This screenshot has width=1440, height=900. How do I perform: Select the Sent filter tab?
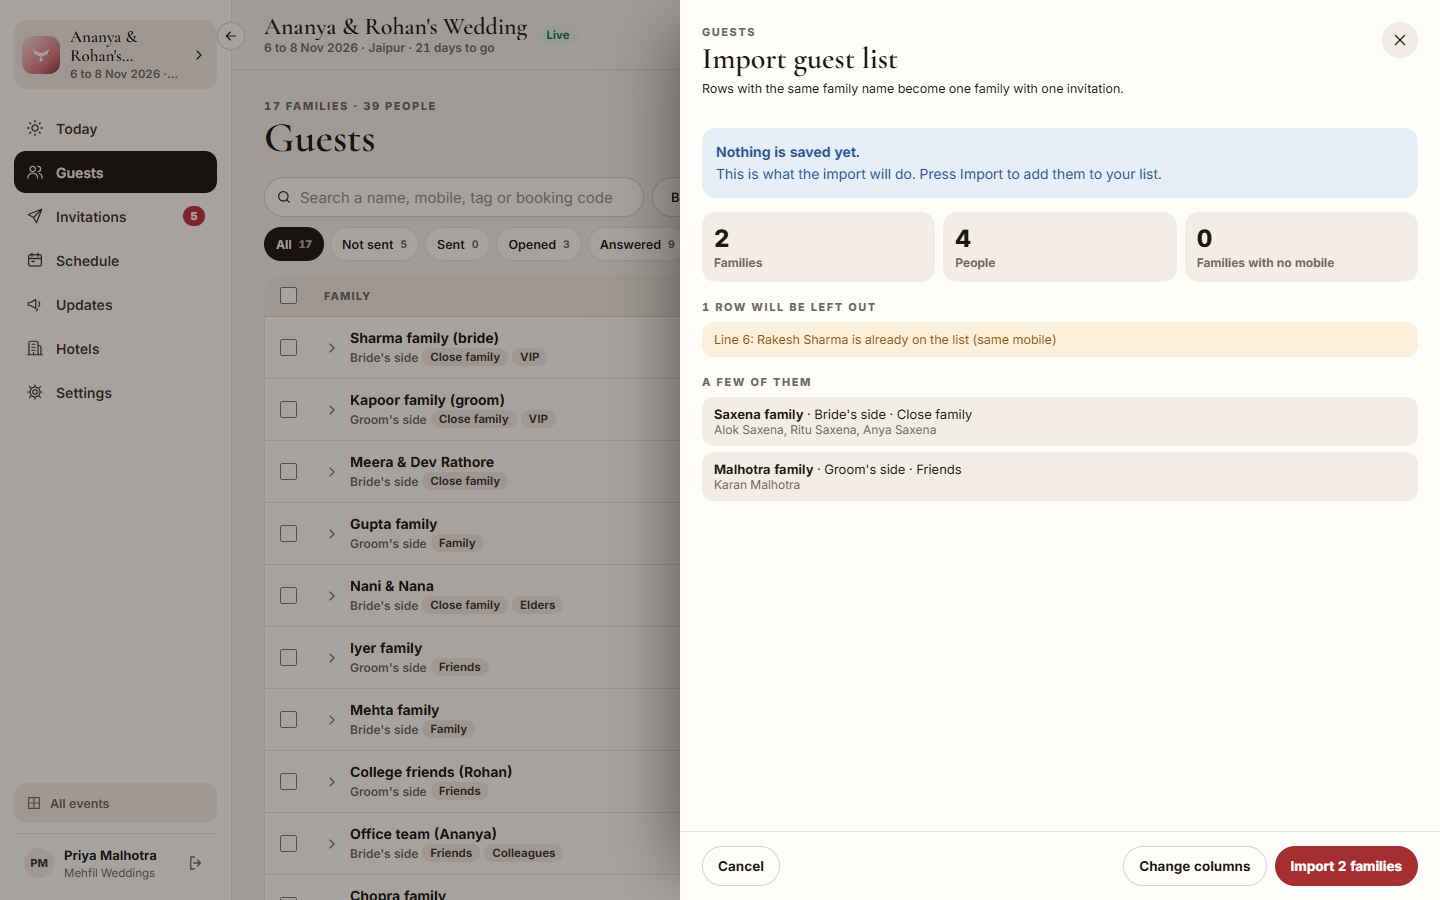tap(458, 244)
